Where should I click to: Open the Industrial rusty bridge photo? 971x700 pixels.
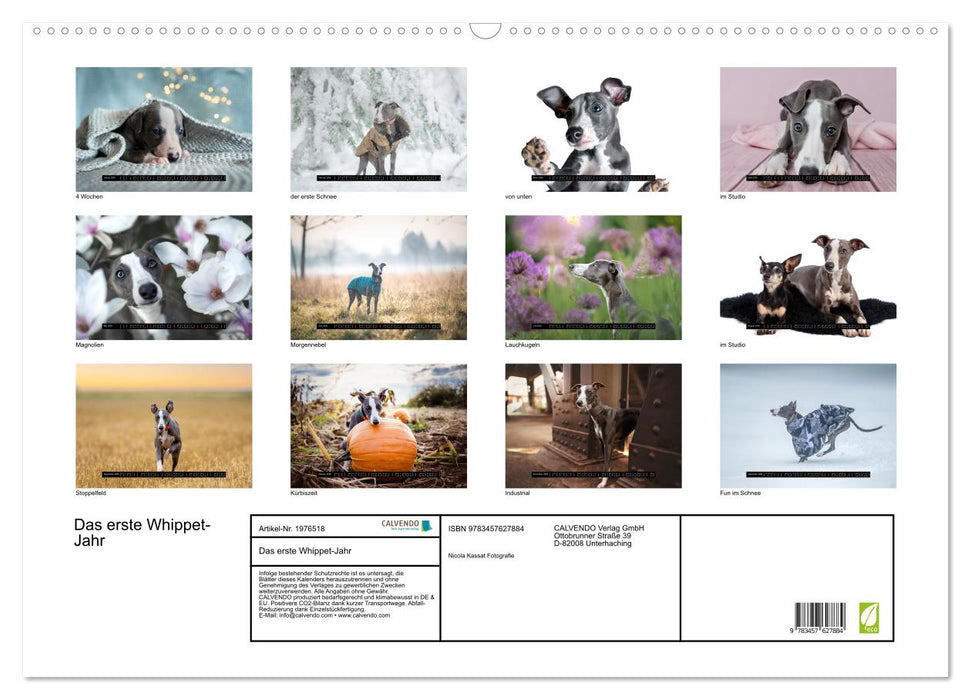click(x=592, y=425)
